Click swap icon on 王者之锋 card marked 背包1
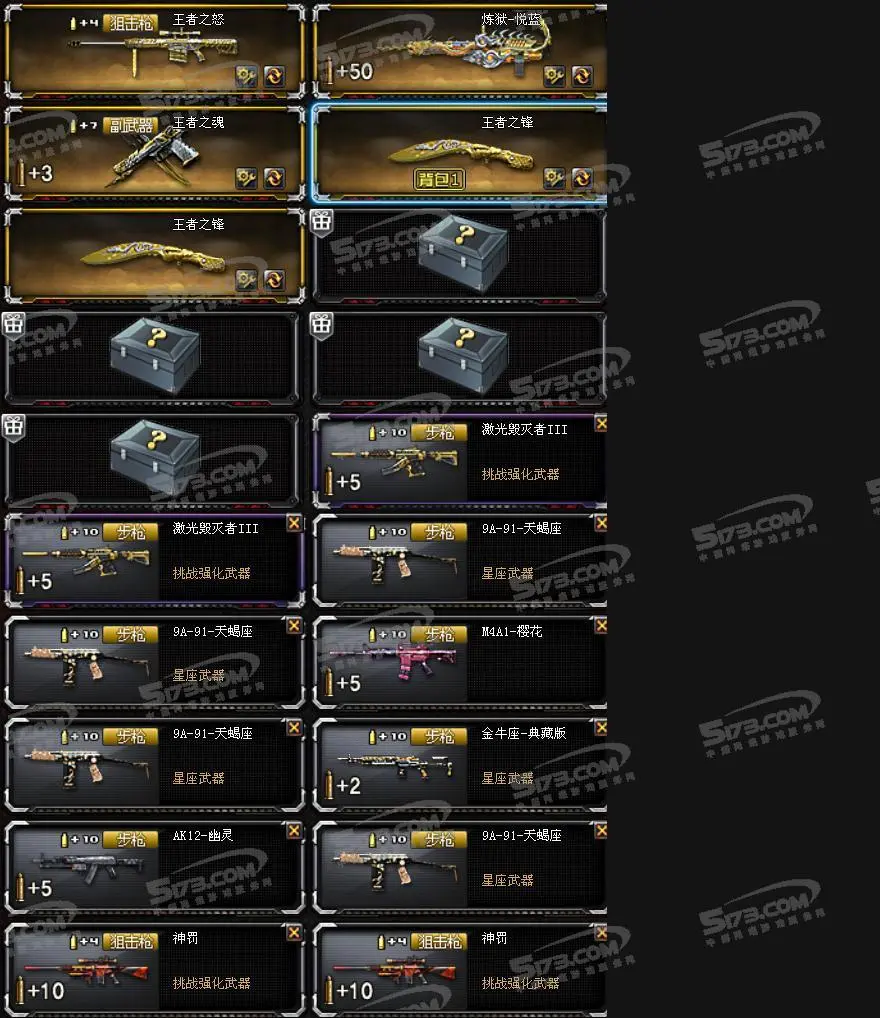 (582, 178)
